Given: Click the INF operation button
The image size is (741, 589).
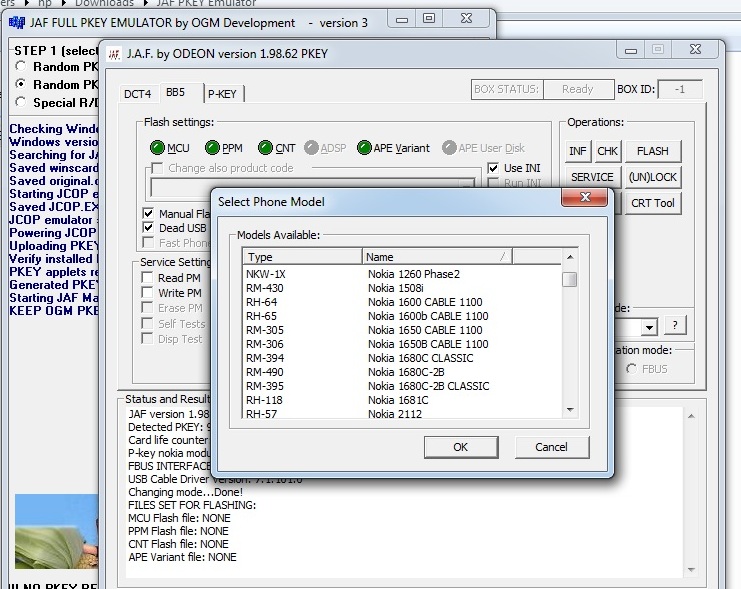Looking at the screenshot, I should tap(578, 151).
